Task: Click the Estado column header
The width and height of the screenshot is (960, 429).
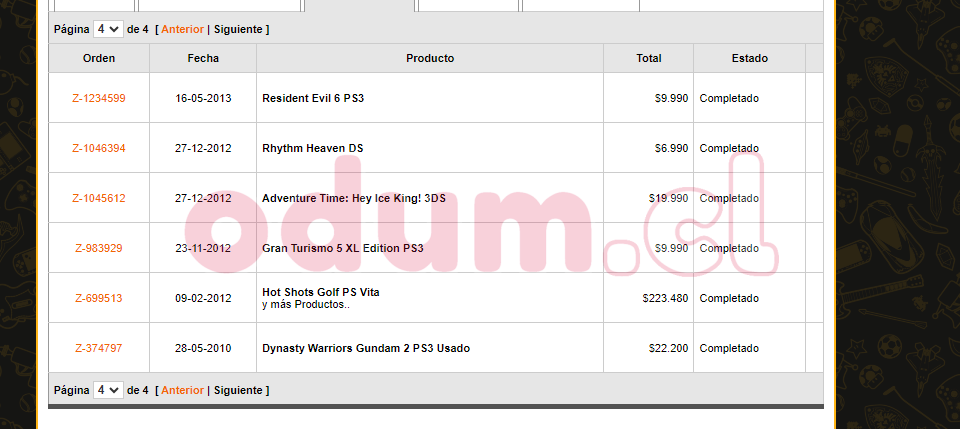Action: pos(749,58)
